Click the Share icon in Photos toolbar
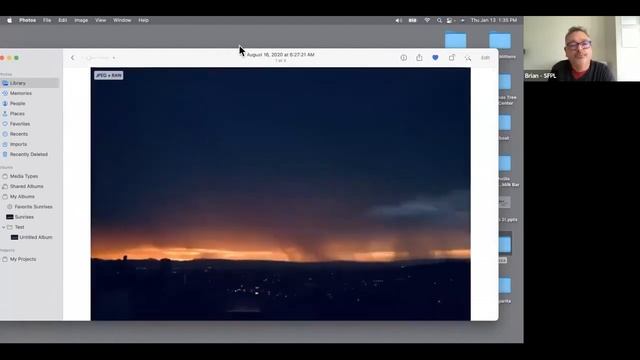The width and height of the screenshot is (640, 360). pyautogui.click(x=419, y=58)
